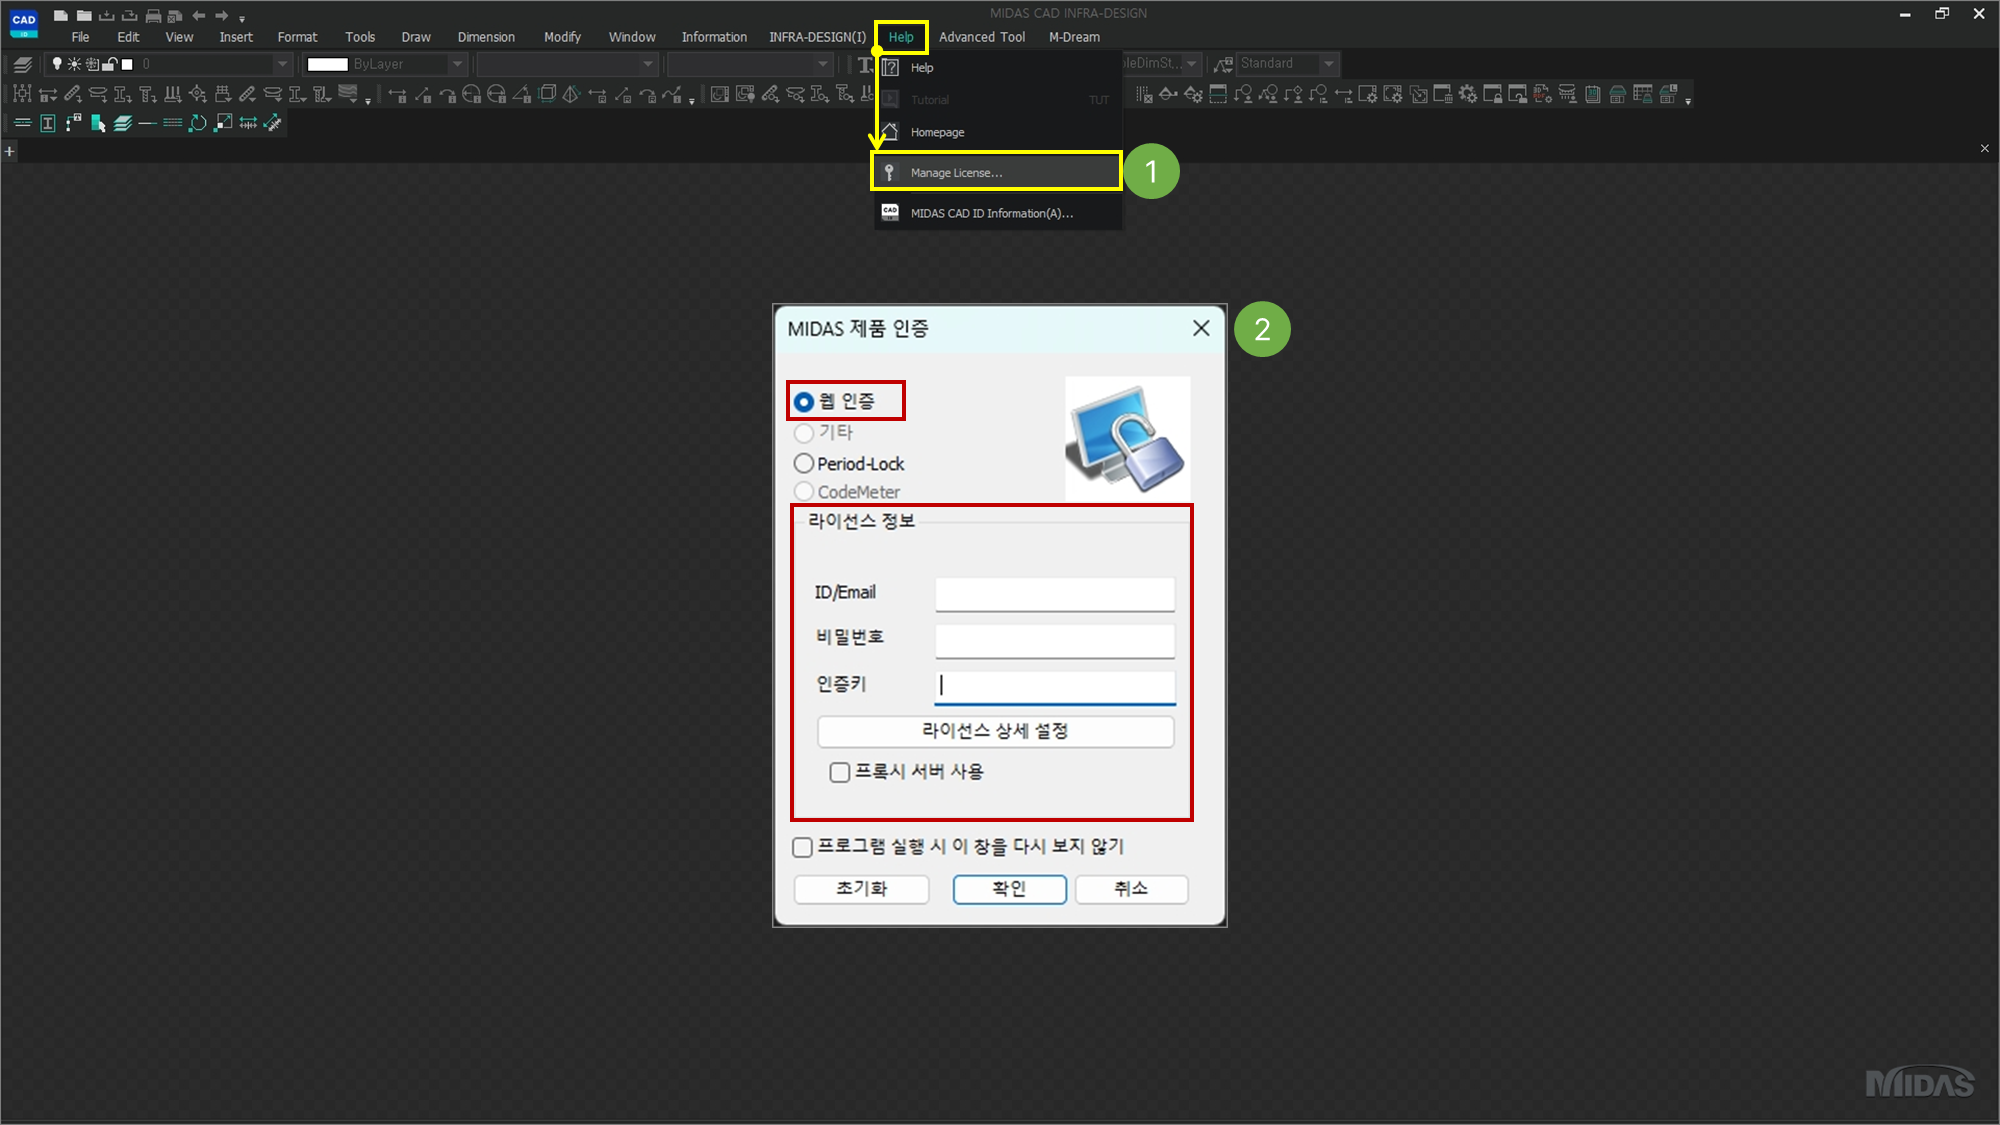Choose Manage License... from Help menu
Image resolution: width=2000 pixels, height=1125 pixels.
[x=997, y=172]
